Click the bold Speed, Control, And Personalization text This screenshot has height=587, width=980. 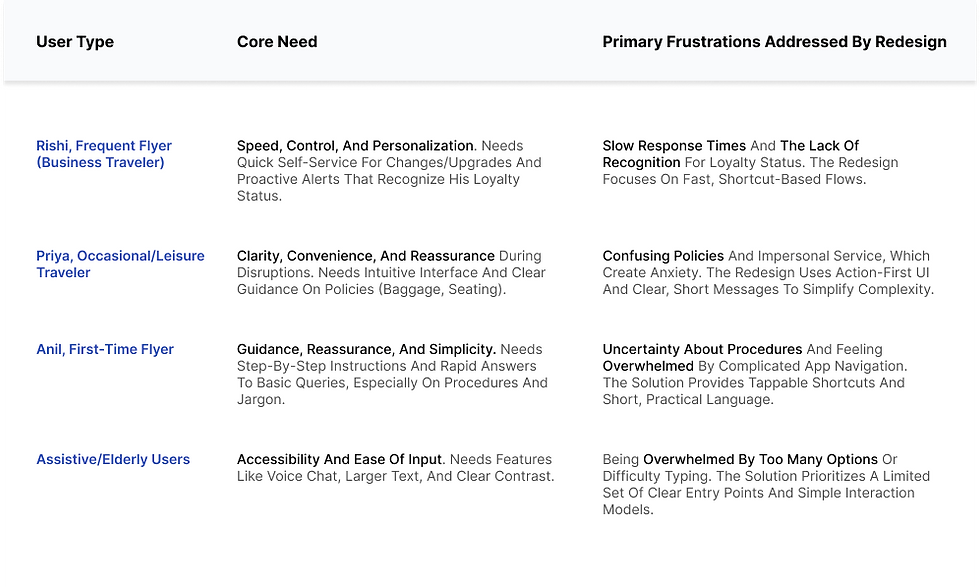click(355, 146)
